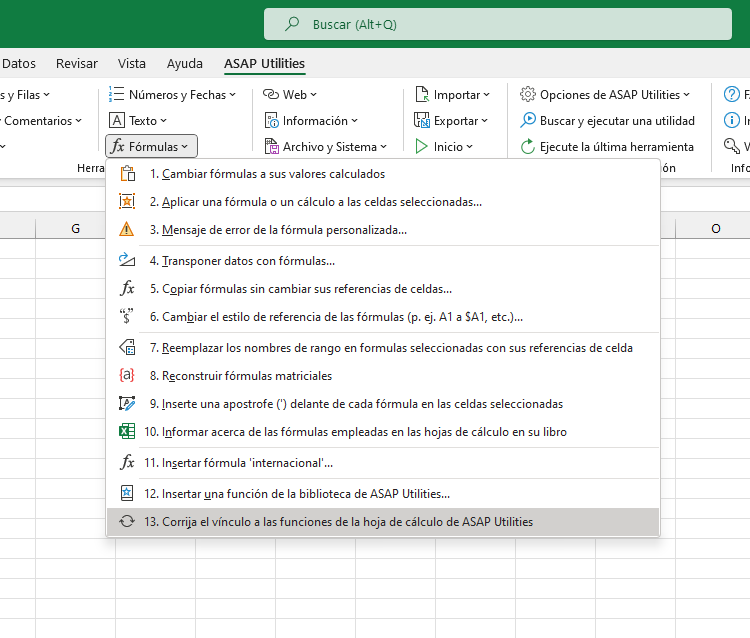Screen dimensions: 750x638
Task: Open the Inicio dropdown arrow
Action: coord(469,146)
